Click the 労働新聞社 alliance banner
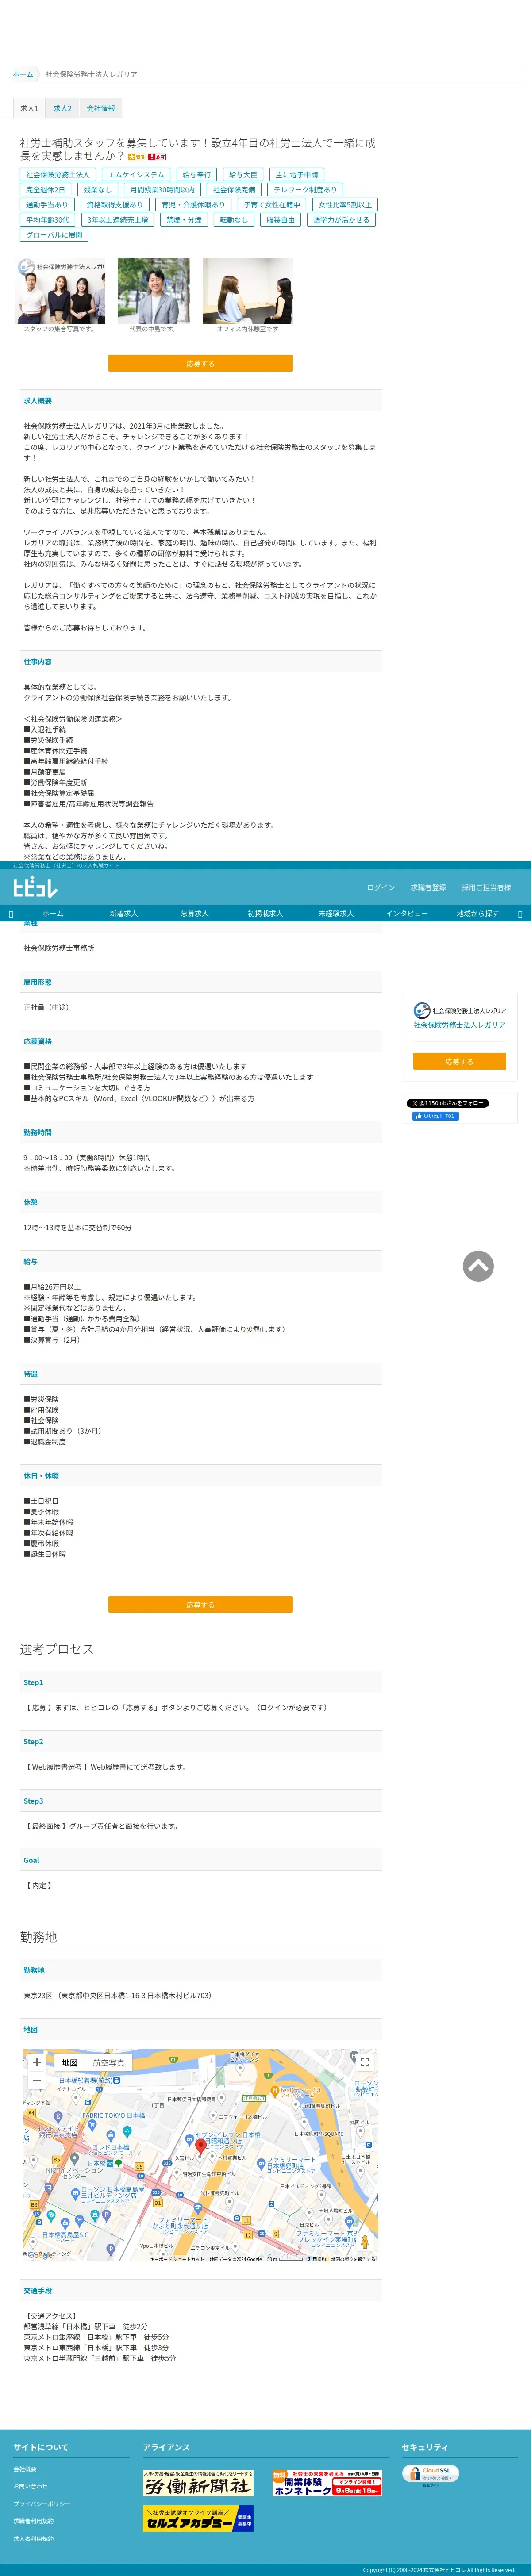The height and width of the screenshot is (2576, 531). point(198,2482)
